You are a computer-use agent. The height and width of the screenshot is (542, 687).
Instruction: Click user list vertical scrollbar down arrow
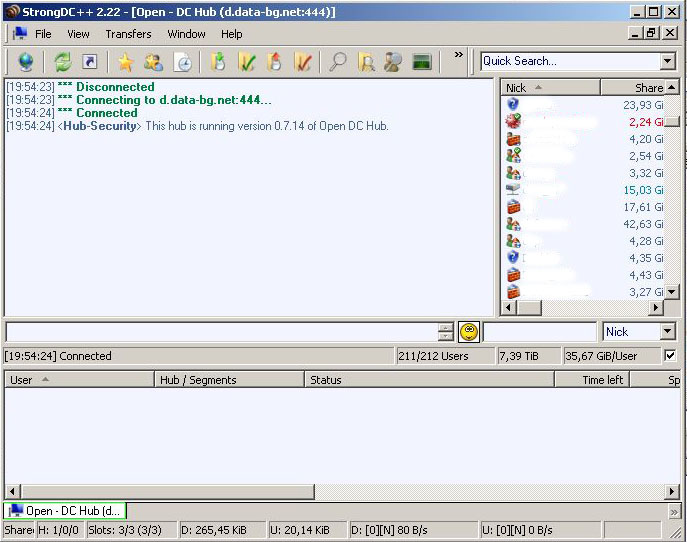tap(672, 291)
